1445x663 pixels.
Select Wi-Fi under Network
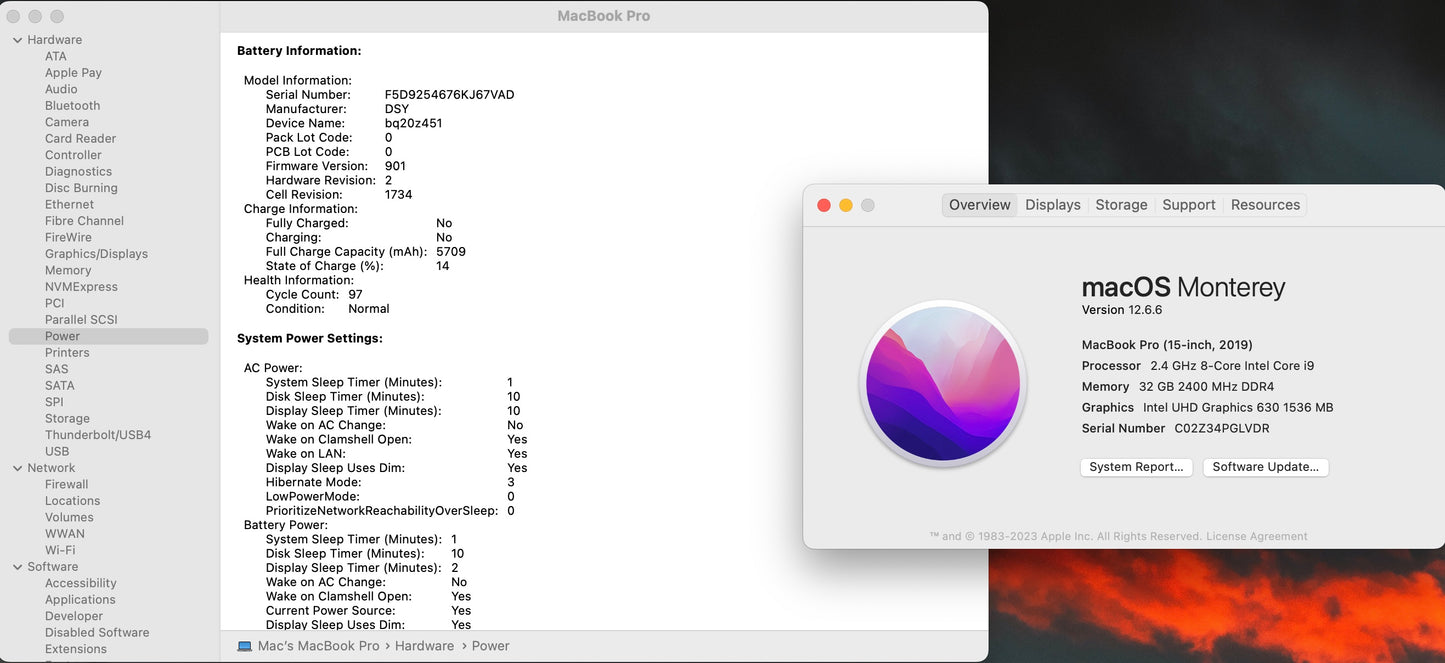click(x=60, y=550)
